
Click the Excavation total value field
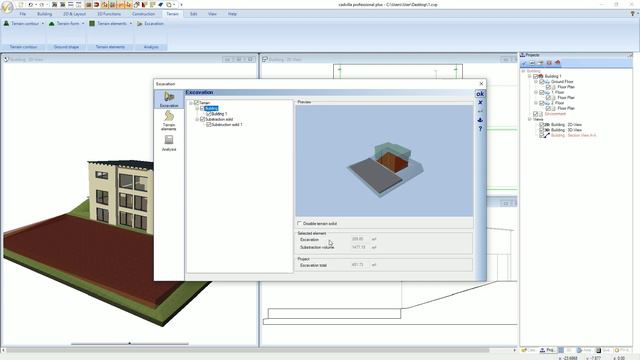pos(359,265)
